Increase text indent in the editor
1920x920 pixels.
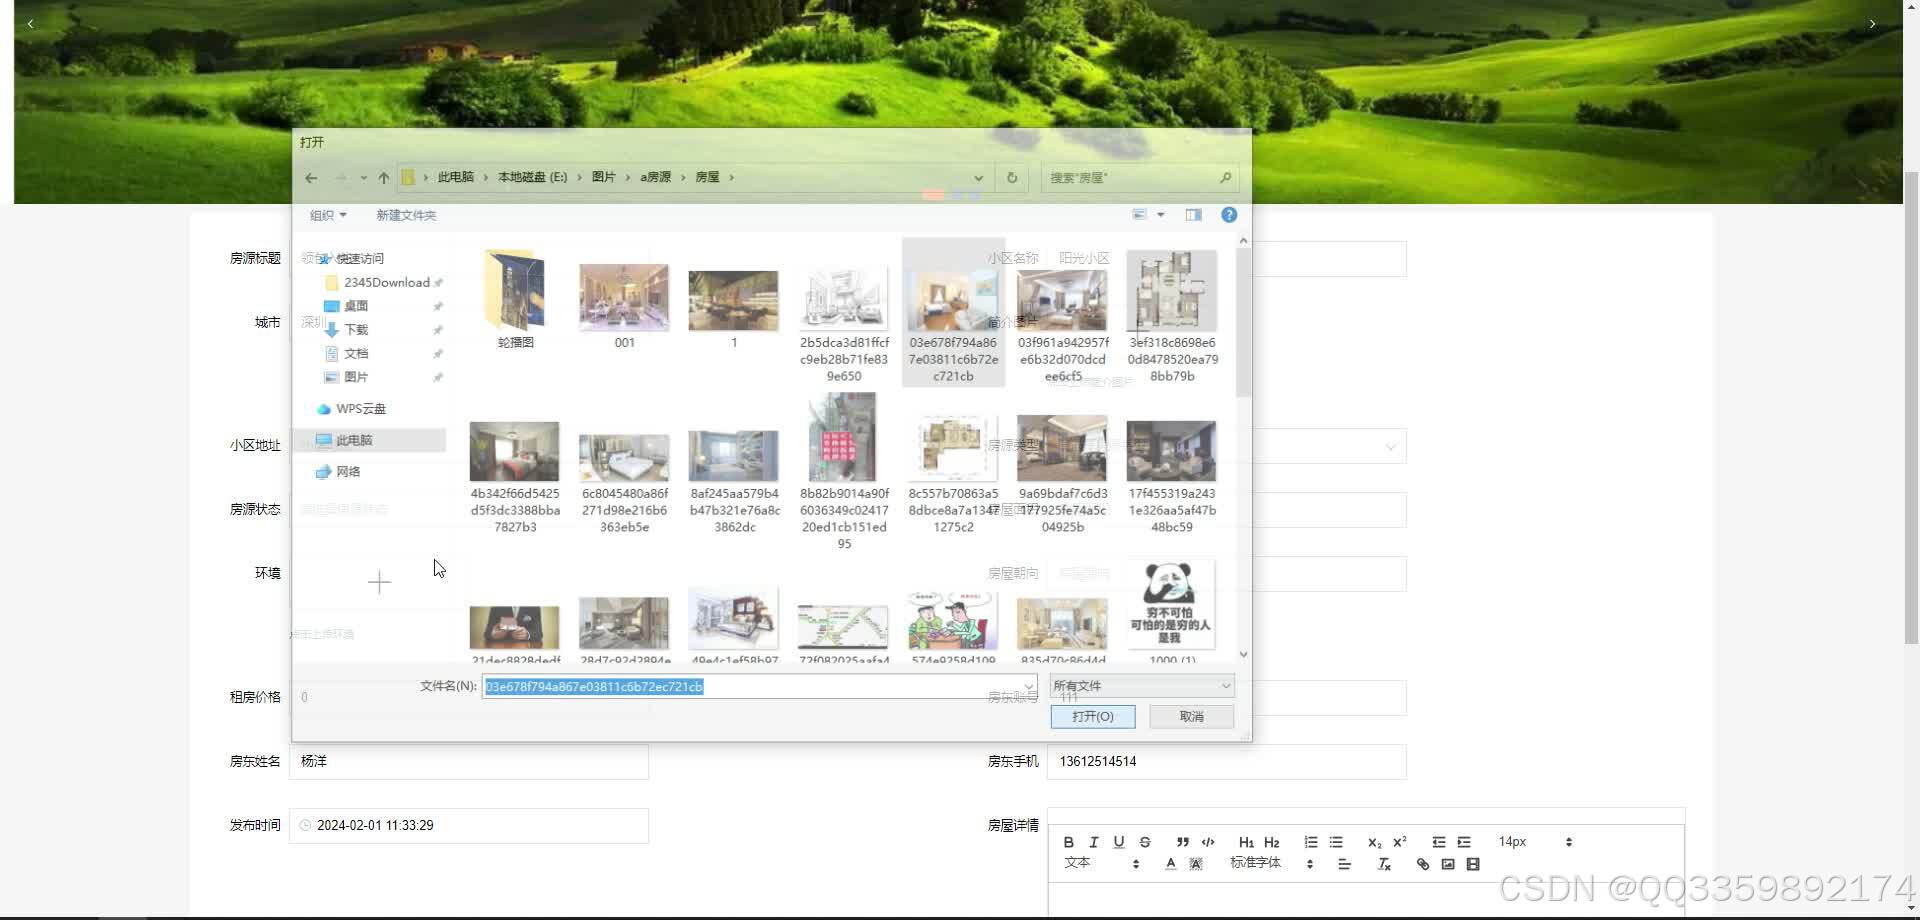point(1464,842)
